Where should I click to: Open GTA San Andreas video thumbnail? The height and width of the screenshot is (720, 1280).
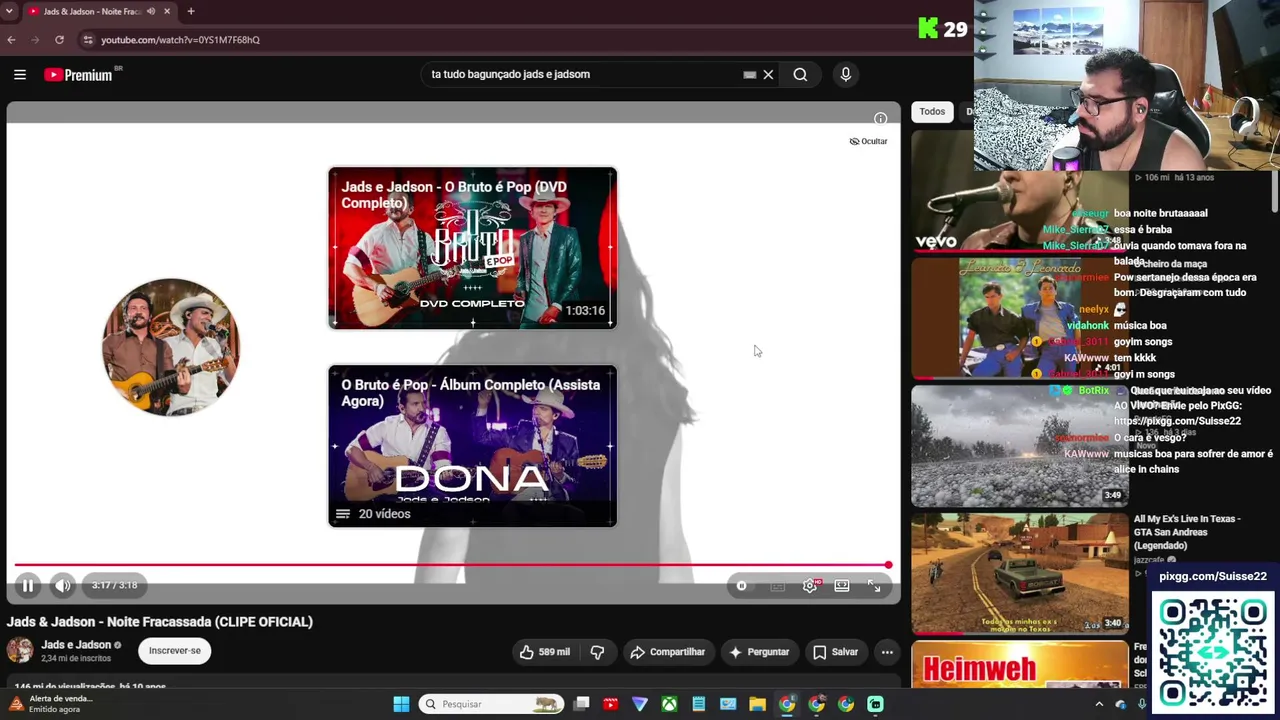coord(1019,574)
